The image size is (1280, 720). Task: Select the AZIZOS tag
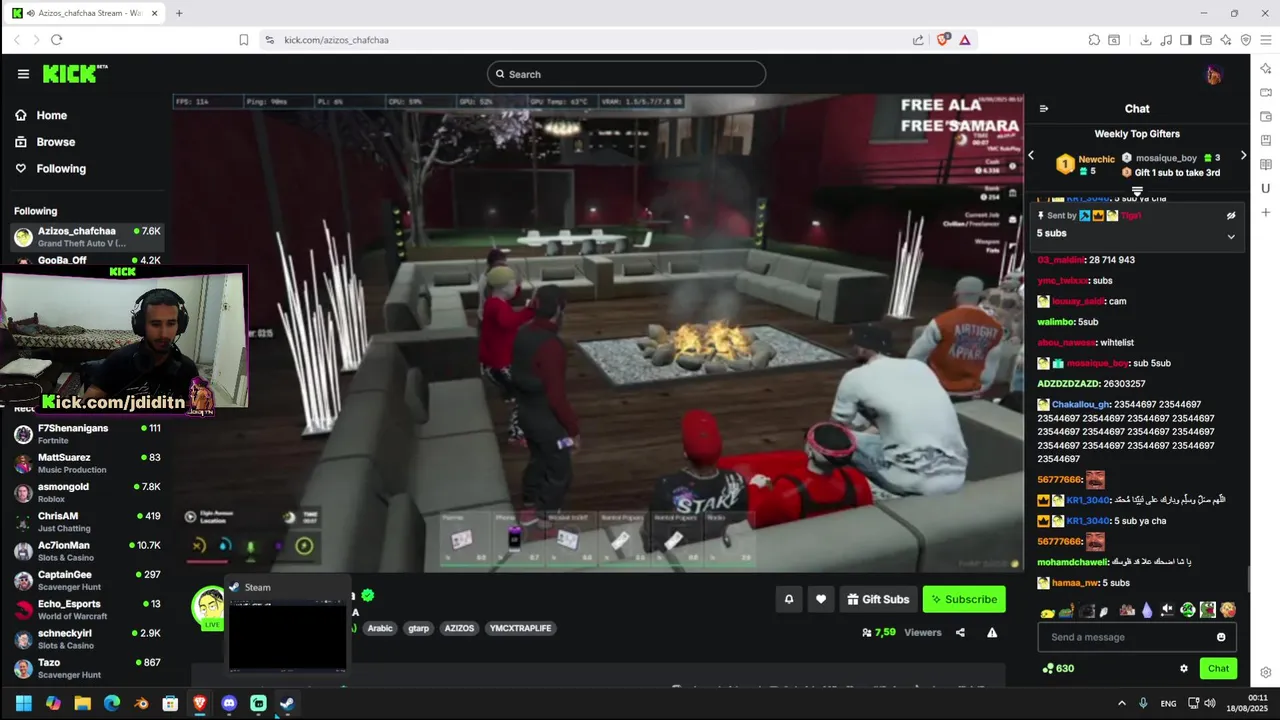(x=459, y=628)
